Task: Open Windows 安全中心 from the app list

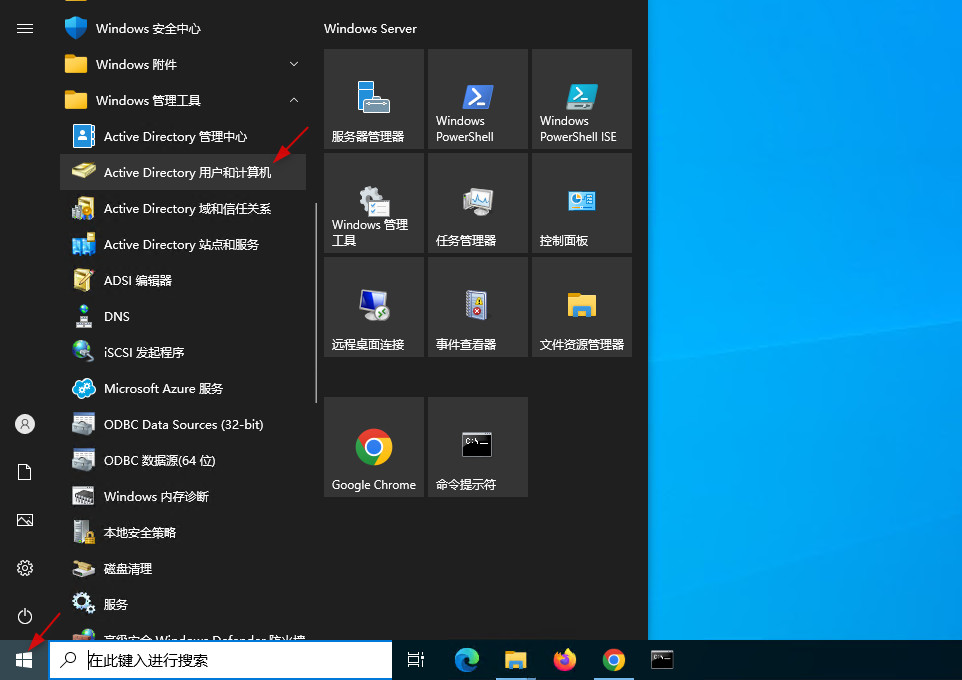Action: [183, 28]
